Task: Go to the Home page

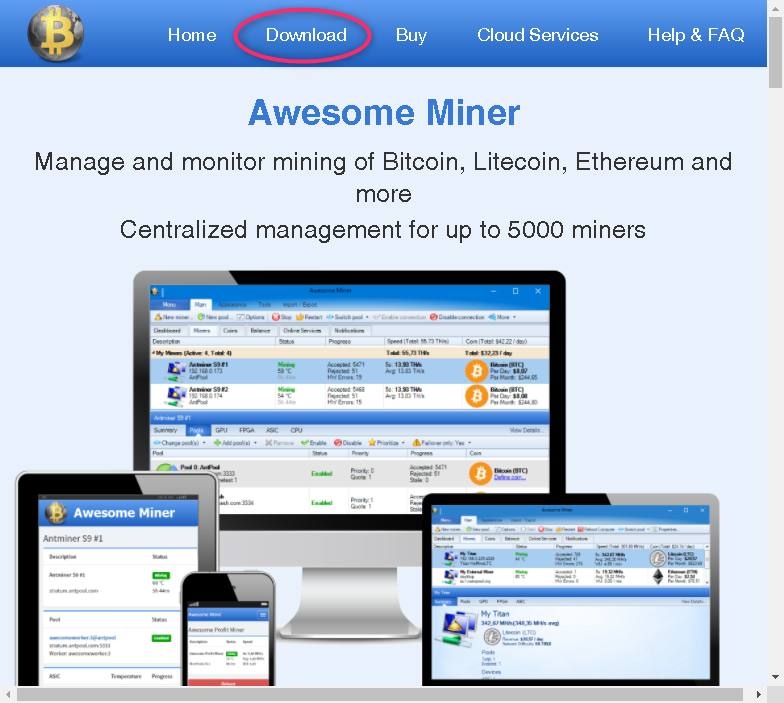Action: coord(192,35)
